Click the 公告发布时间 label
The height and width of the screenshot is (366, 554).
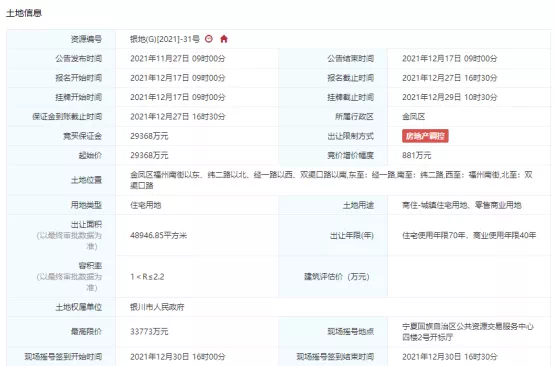[78, 58]
